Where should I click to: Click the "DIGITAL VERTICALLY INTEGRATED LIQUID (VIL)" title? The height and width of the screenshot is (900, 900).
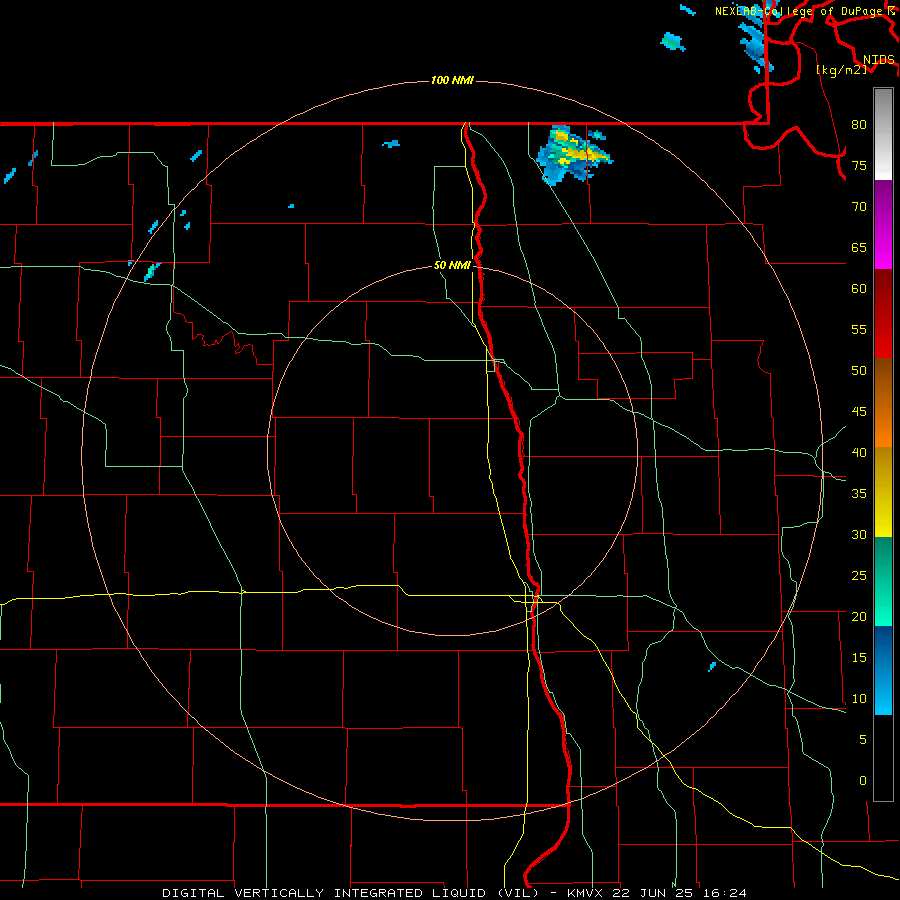[352, 893]
